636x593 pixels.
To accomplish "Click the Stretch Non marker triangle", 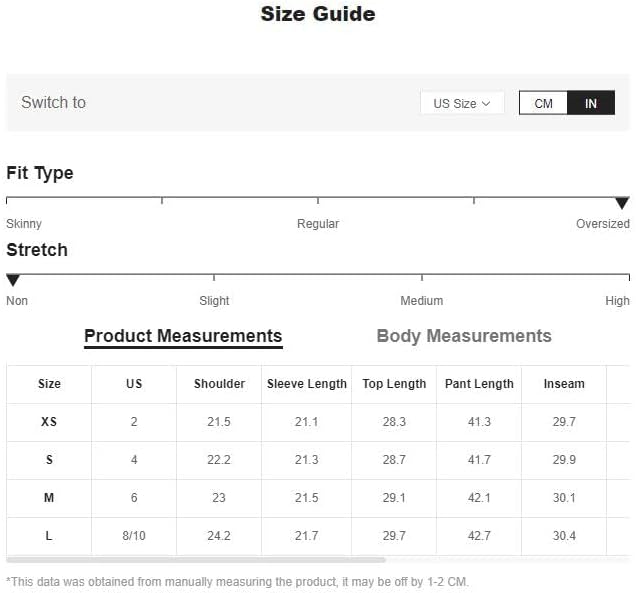I will [x=13, y=280].
